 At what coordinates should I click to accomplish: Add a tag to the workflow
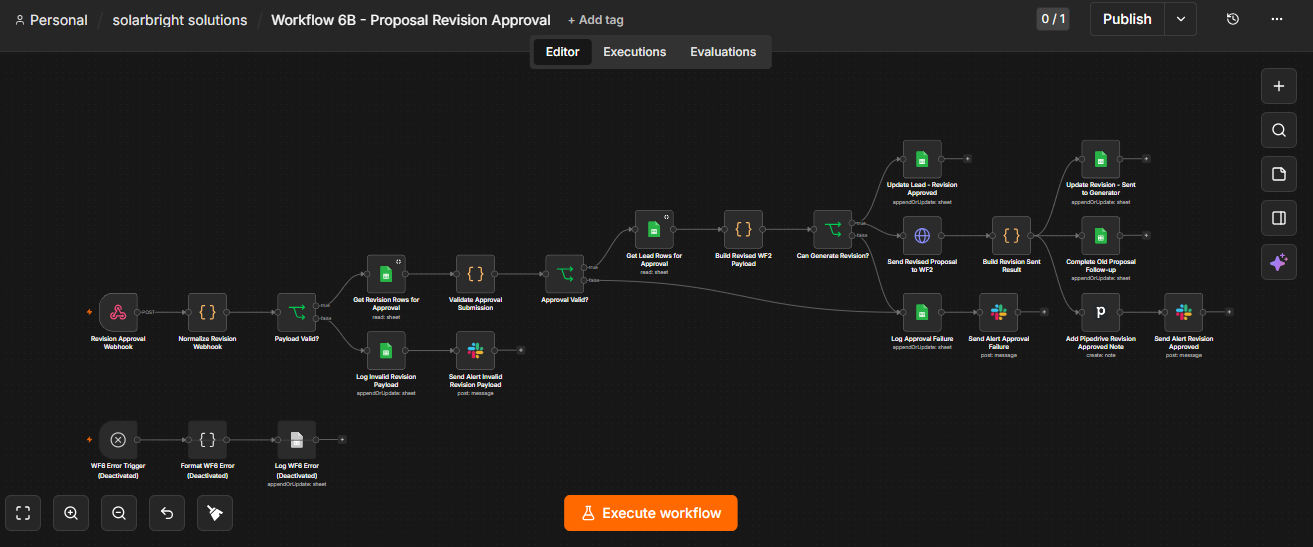point(595,20)
